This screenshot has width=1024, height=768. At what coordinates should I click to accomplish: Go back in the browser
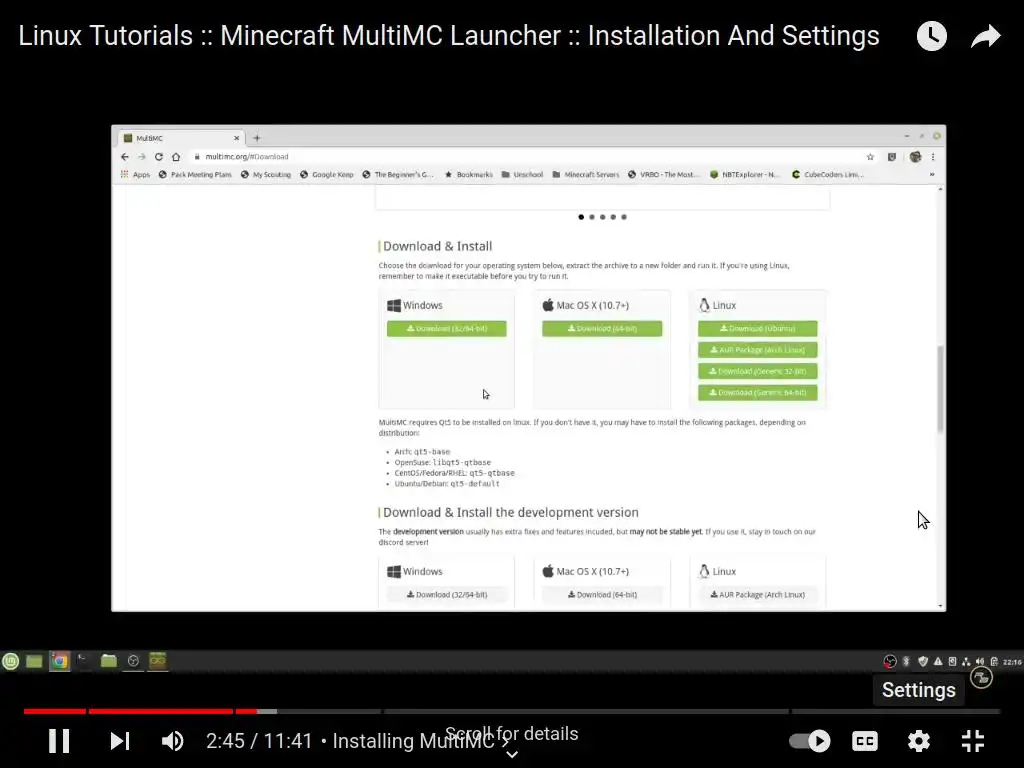click(x=125, y=157)
